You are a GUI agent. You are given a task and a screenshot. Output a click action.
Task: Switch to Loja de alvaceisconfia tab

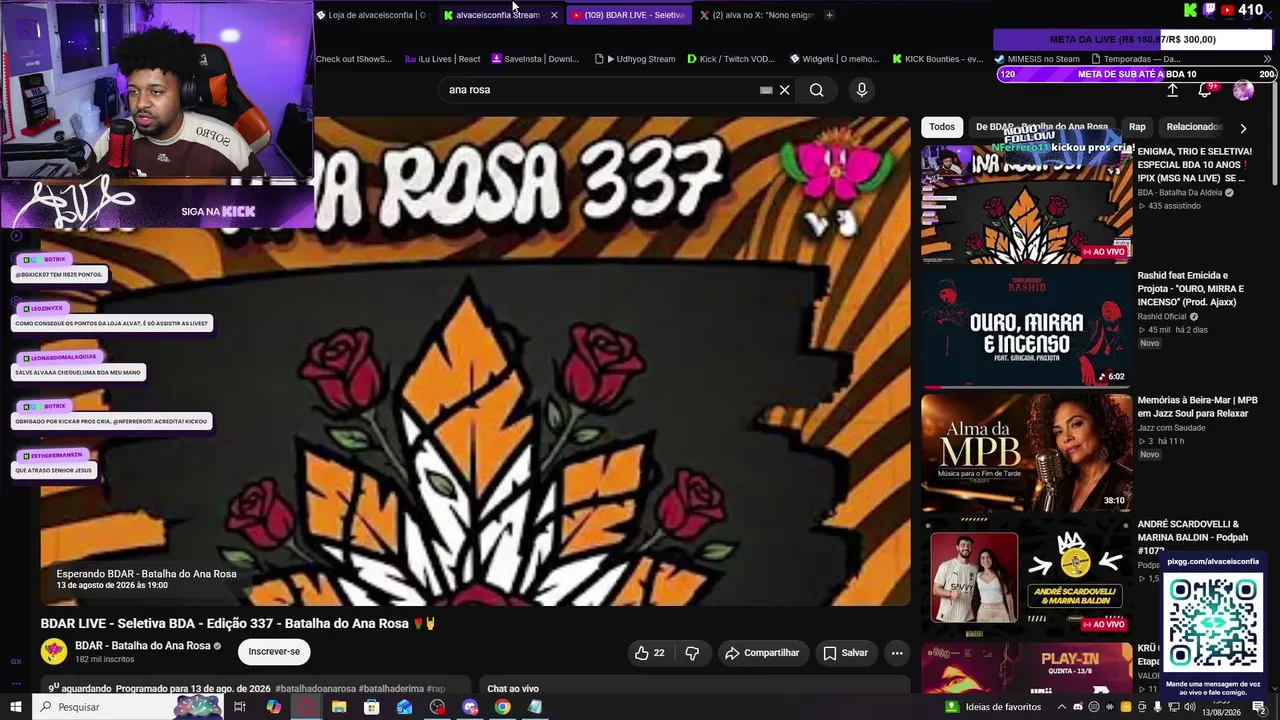pyautogui.click(x=372, y=15)
